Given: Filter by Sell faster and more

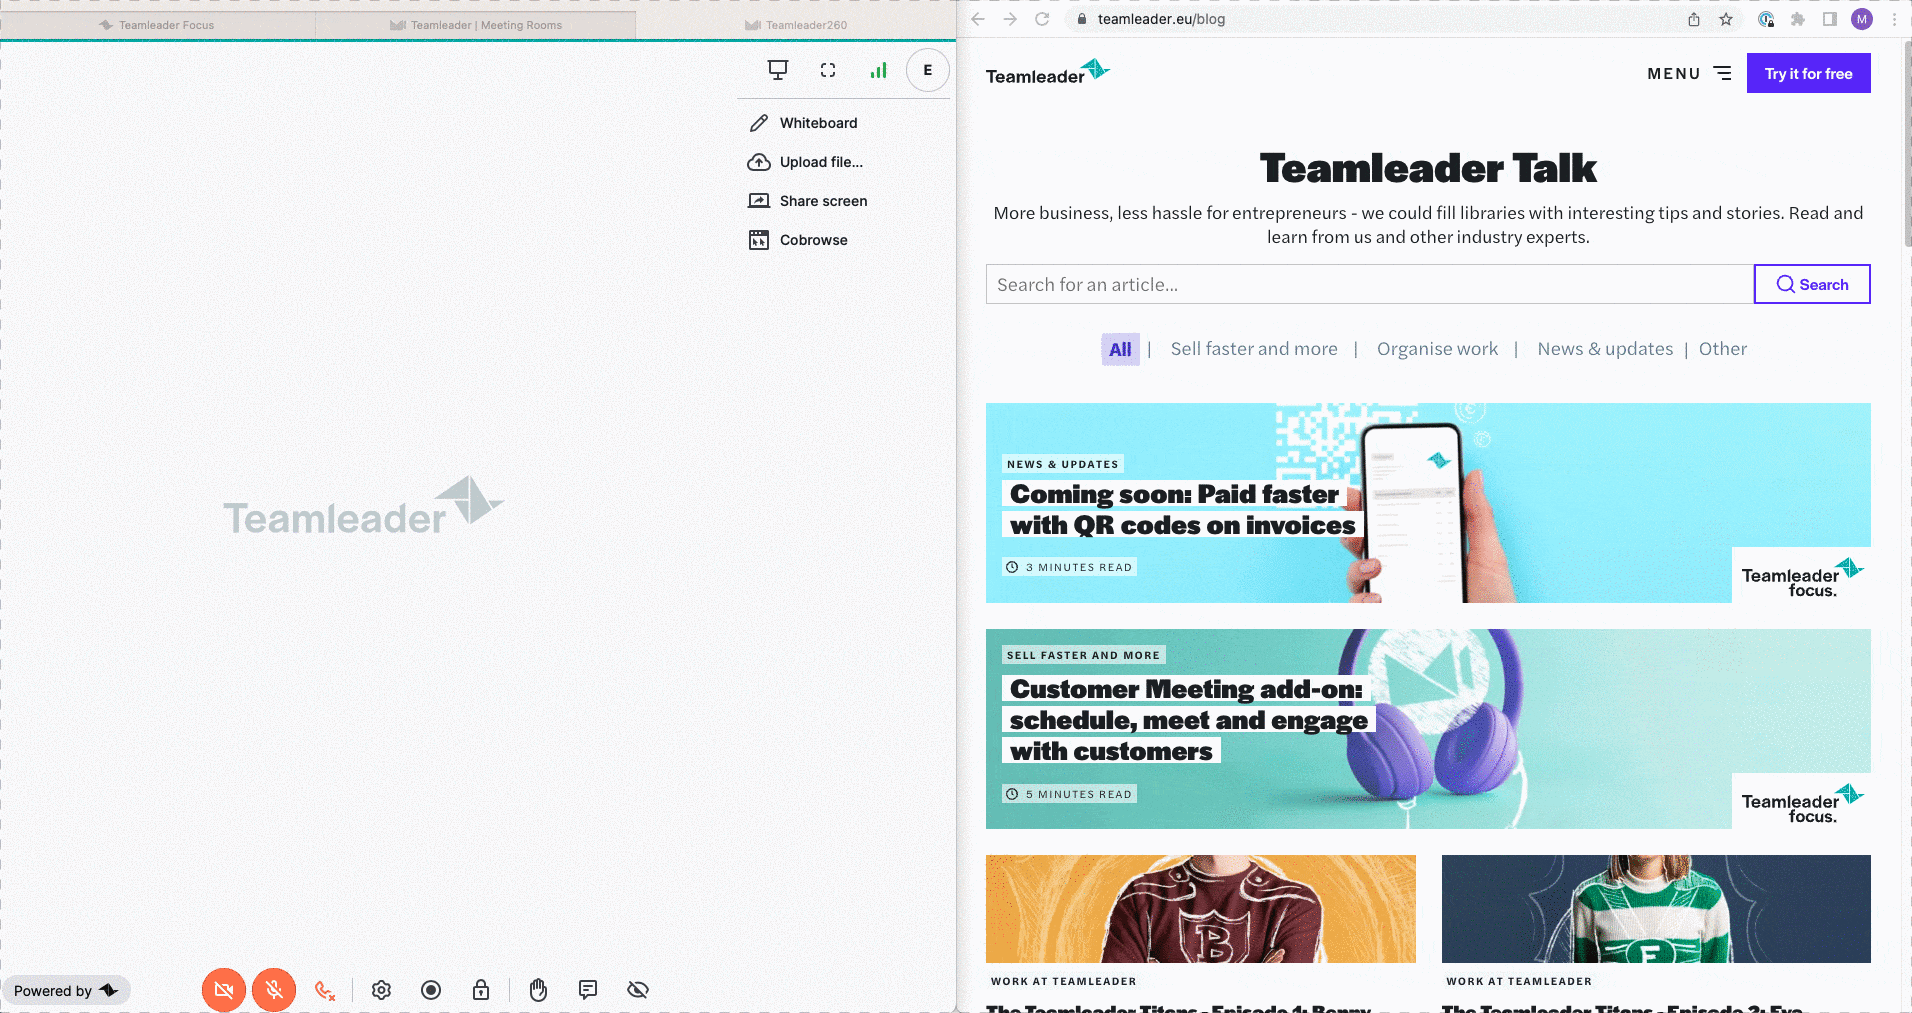Looking at the screenshot, I should click(x=1254, y=349).
